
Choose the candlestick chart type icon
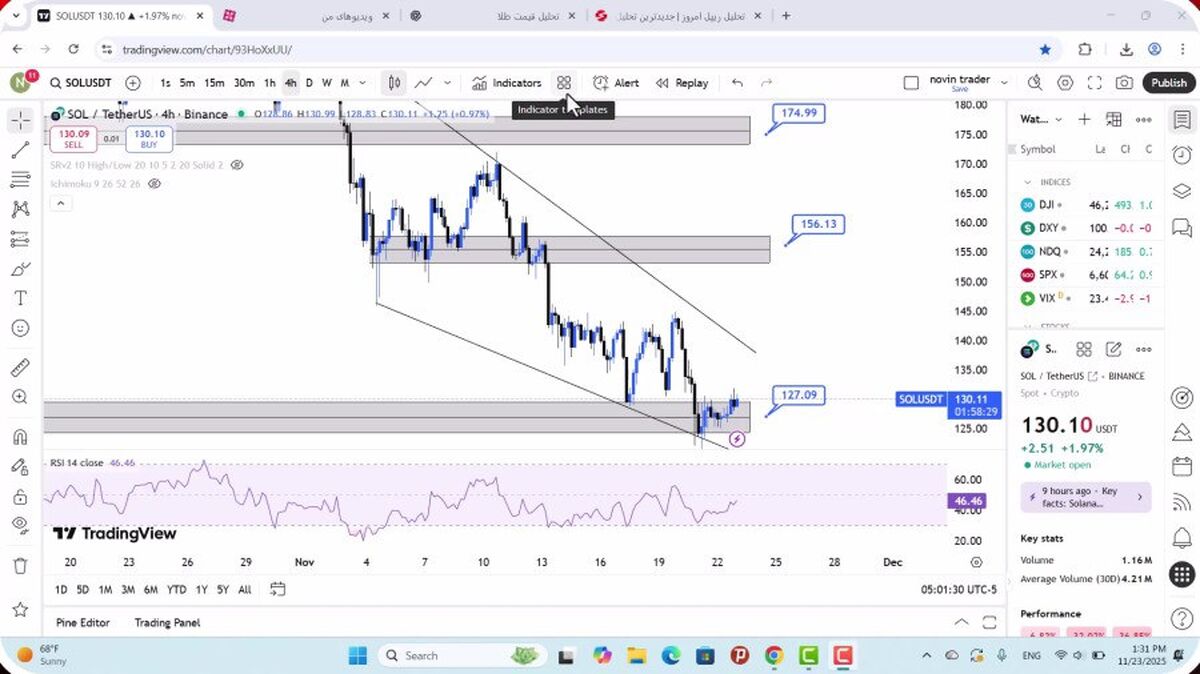[395, 83]
